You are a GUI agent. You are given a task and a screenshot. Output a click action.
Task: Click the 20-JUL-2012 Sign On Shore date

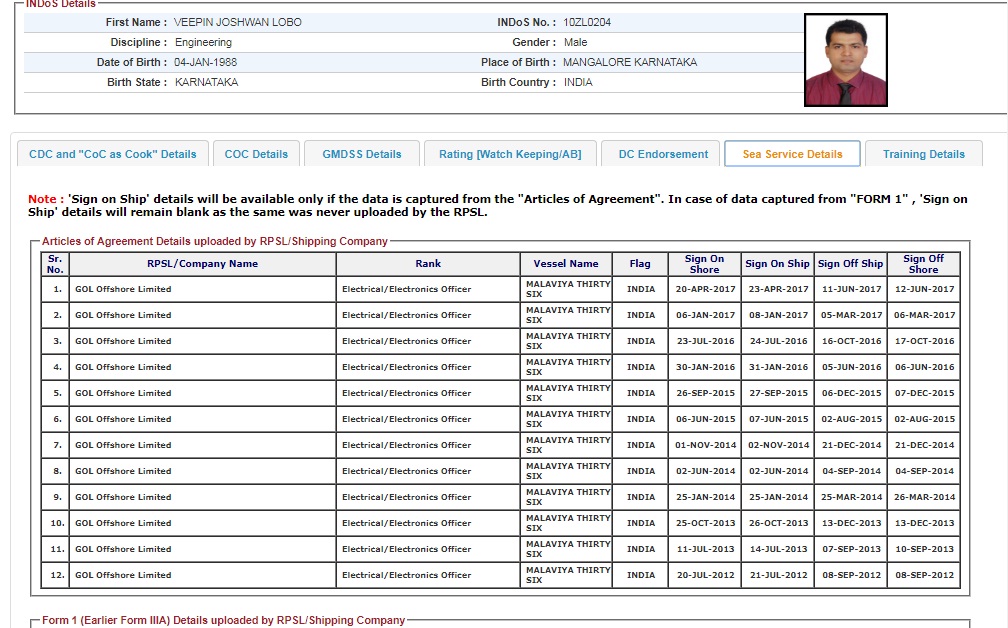705,575
